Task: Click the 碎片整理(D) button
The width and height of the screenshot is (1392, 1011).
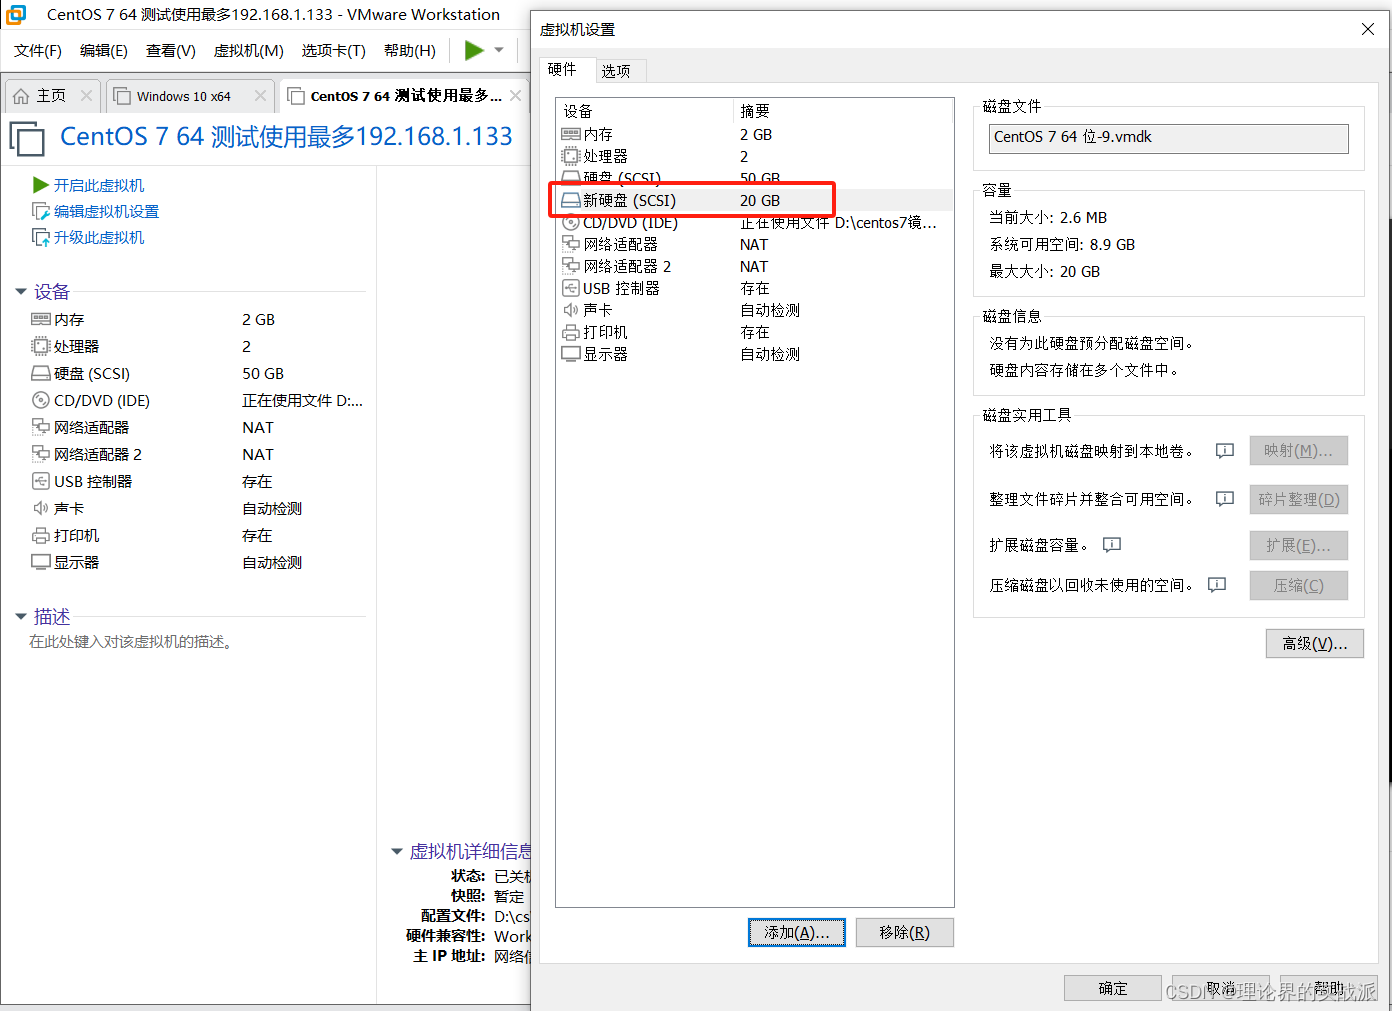Action: click(x=1299, y=499)
